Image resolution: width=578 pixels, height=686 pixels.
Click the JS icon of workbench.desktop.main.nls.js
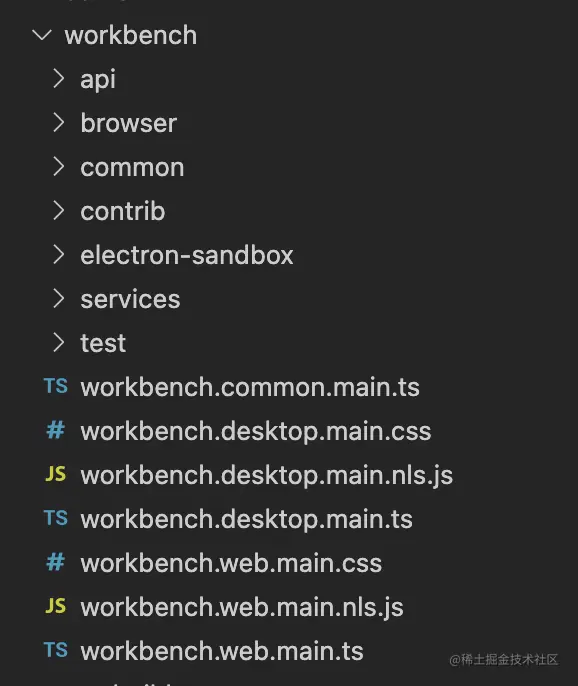(x=56, y=474)
